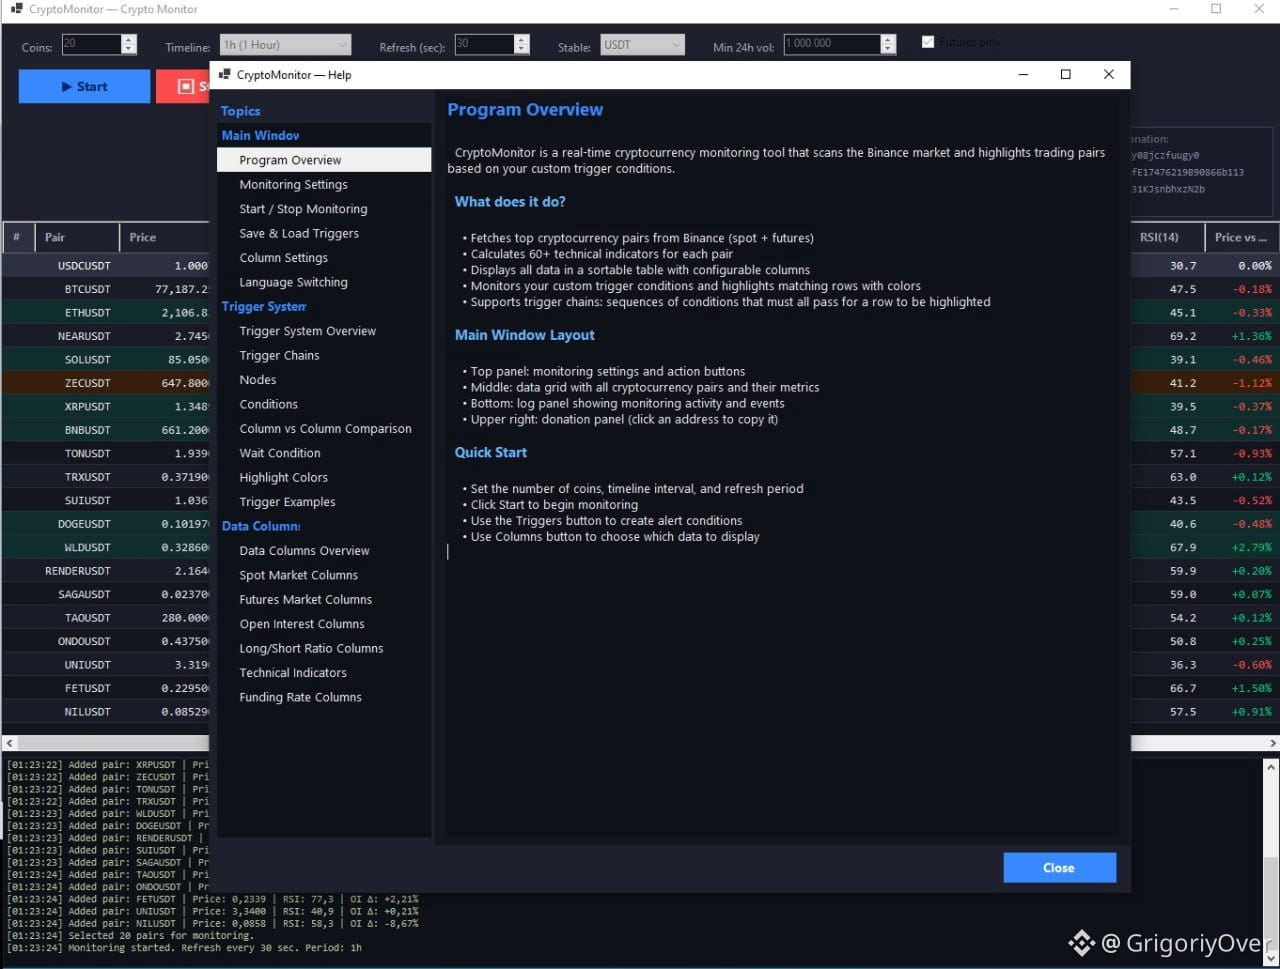1280x969 pixels.
Task: Sort the grid by the Price vs column header
Action: (x=1242, y=237)
